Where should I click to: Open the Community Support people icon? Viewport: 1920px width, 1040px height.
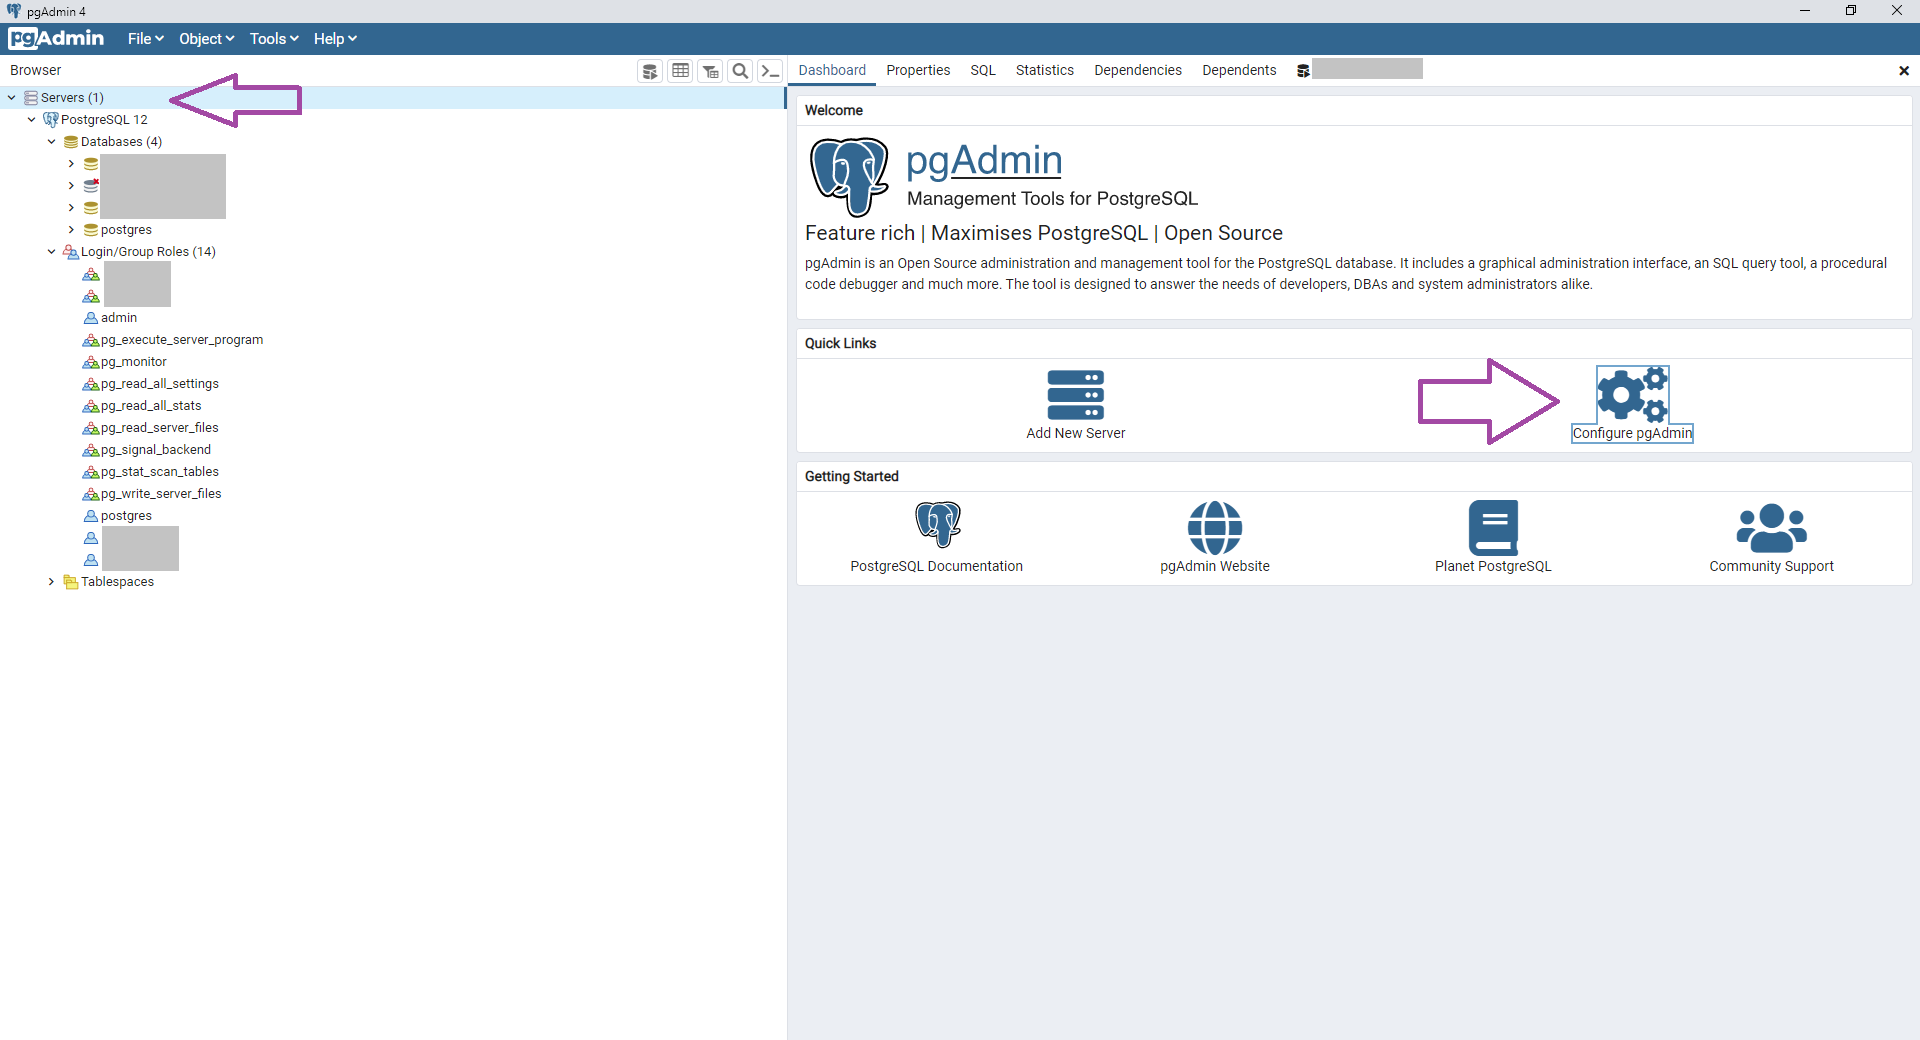[x=1771, y=527]
